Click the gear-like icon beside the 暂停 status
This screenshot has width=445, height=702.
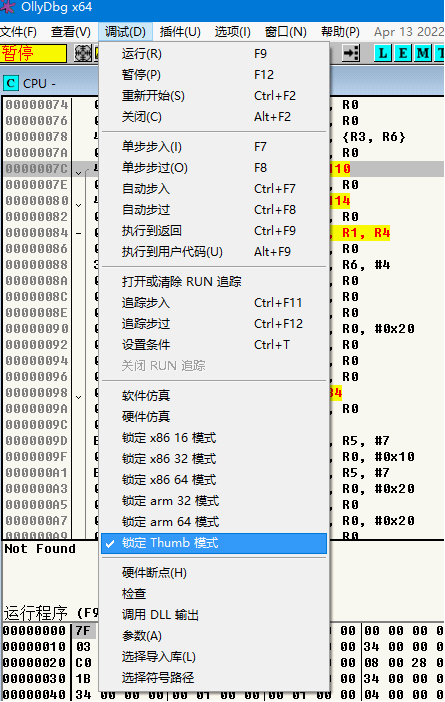pos(83,53)
